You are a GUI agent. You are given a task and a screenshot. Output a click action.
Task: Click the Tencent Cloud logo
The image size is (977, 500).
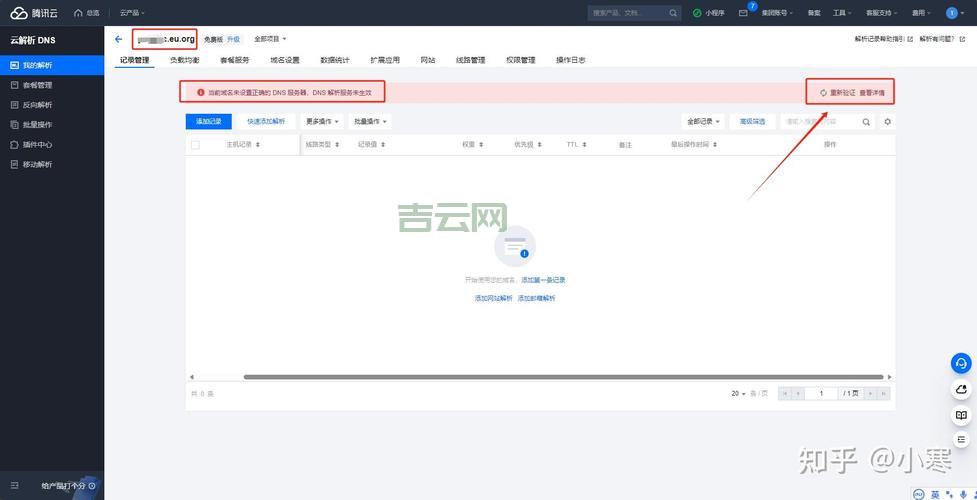34,12
